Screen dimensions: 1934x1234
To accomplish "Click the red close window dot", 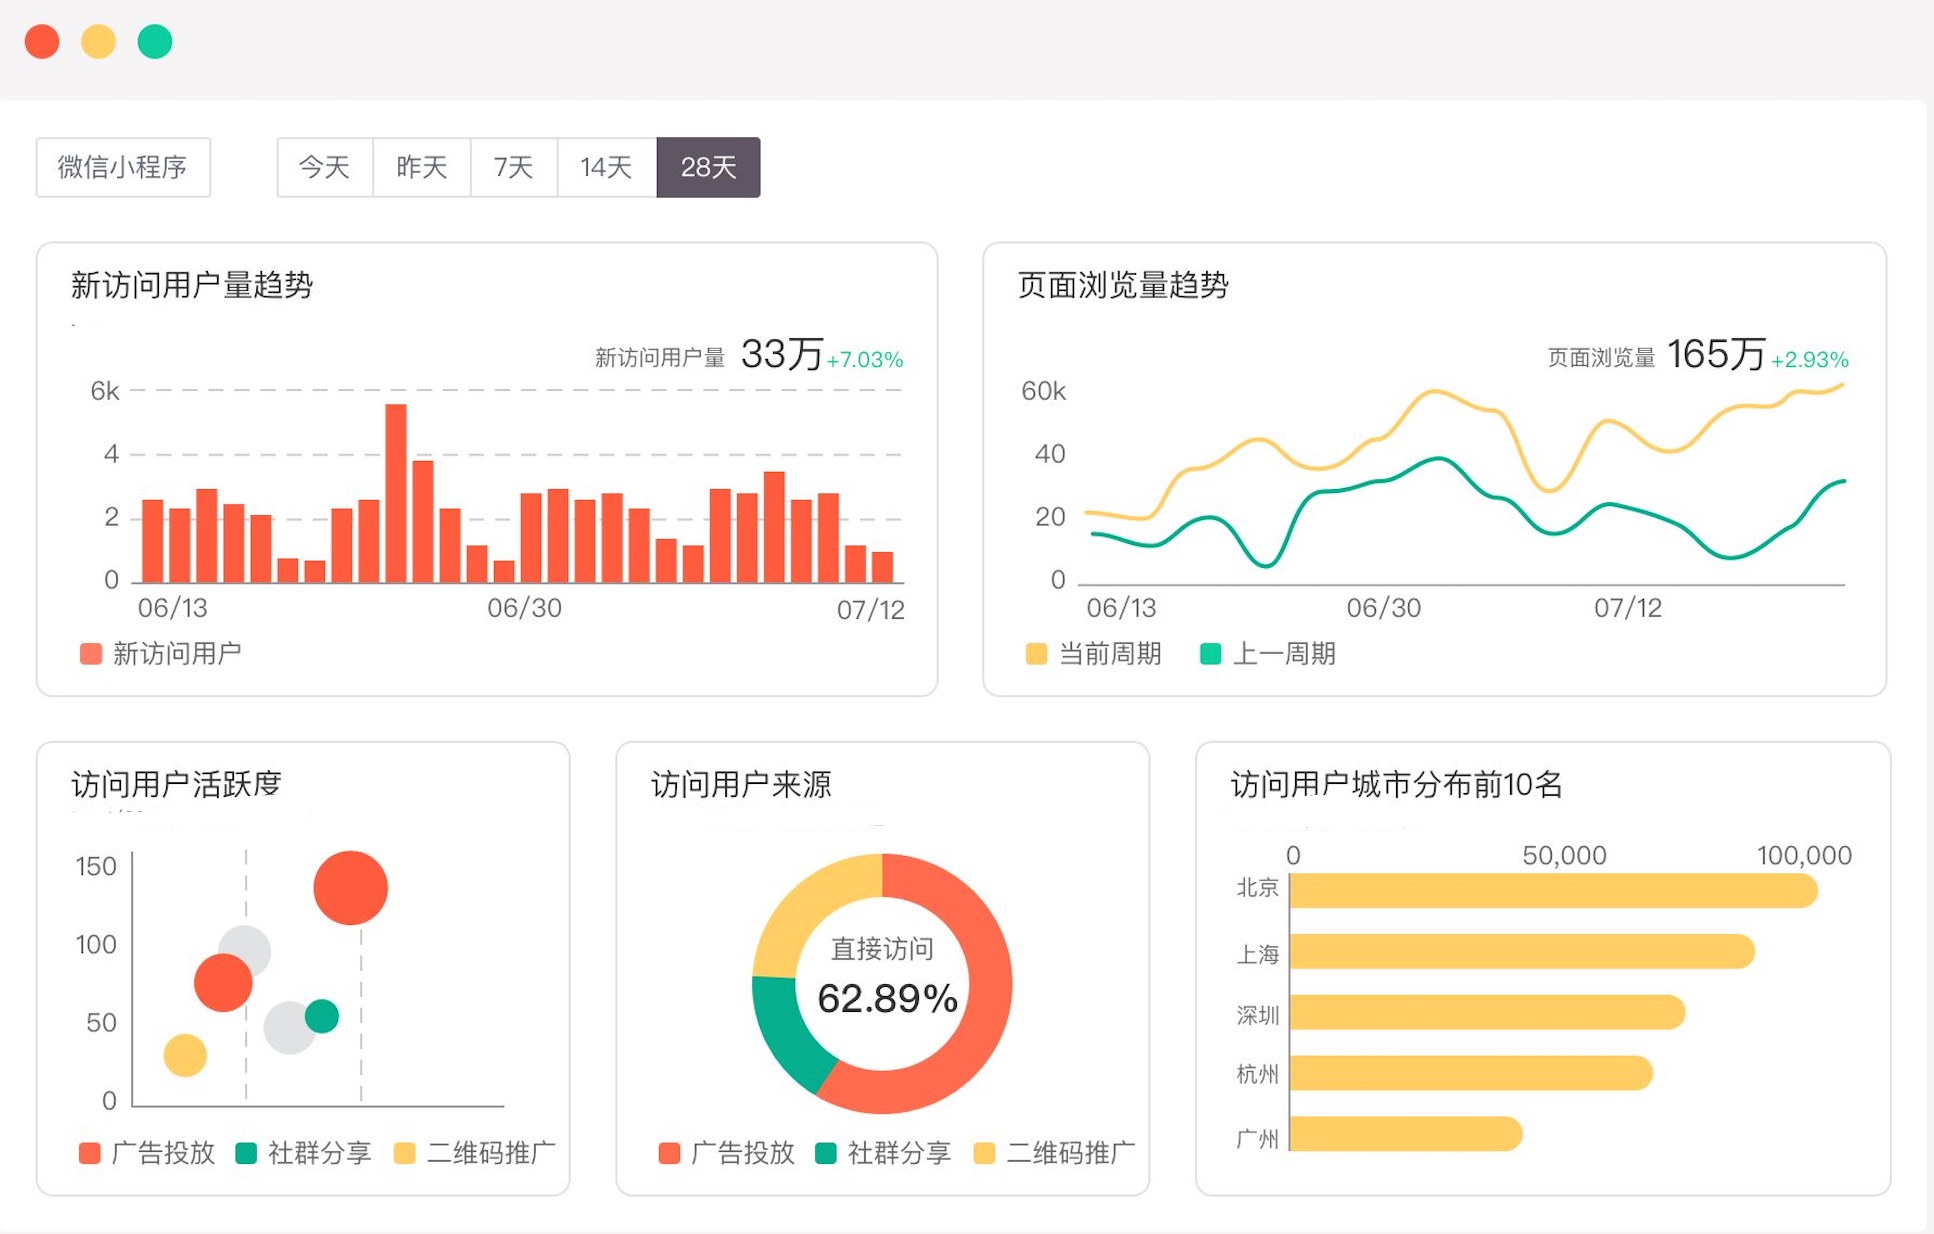I will pos(42,42).
